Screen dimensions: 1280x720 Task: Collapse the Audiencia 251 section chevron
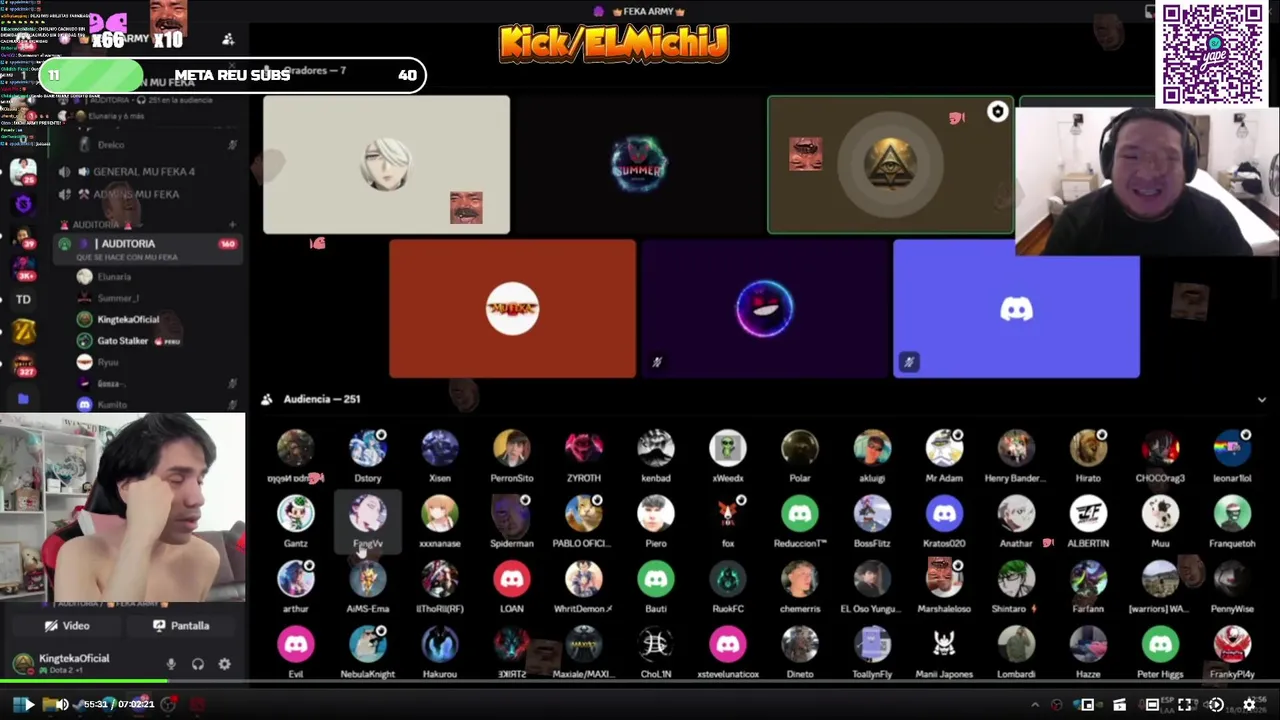[1261, 399]
